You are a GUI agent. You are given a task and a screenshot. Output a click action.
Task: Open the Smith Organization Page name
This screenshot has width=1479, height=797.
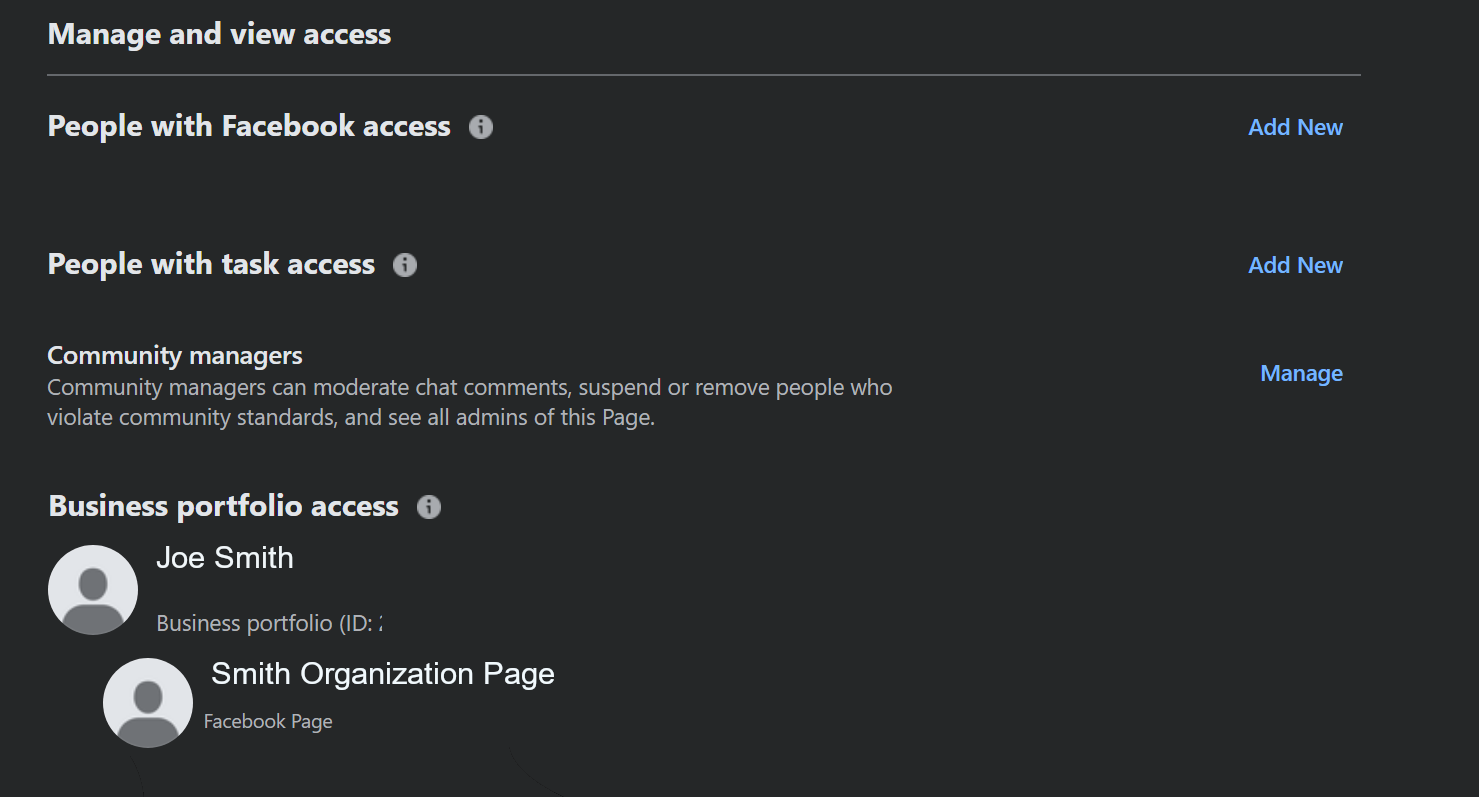382,674
